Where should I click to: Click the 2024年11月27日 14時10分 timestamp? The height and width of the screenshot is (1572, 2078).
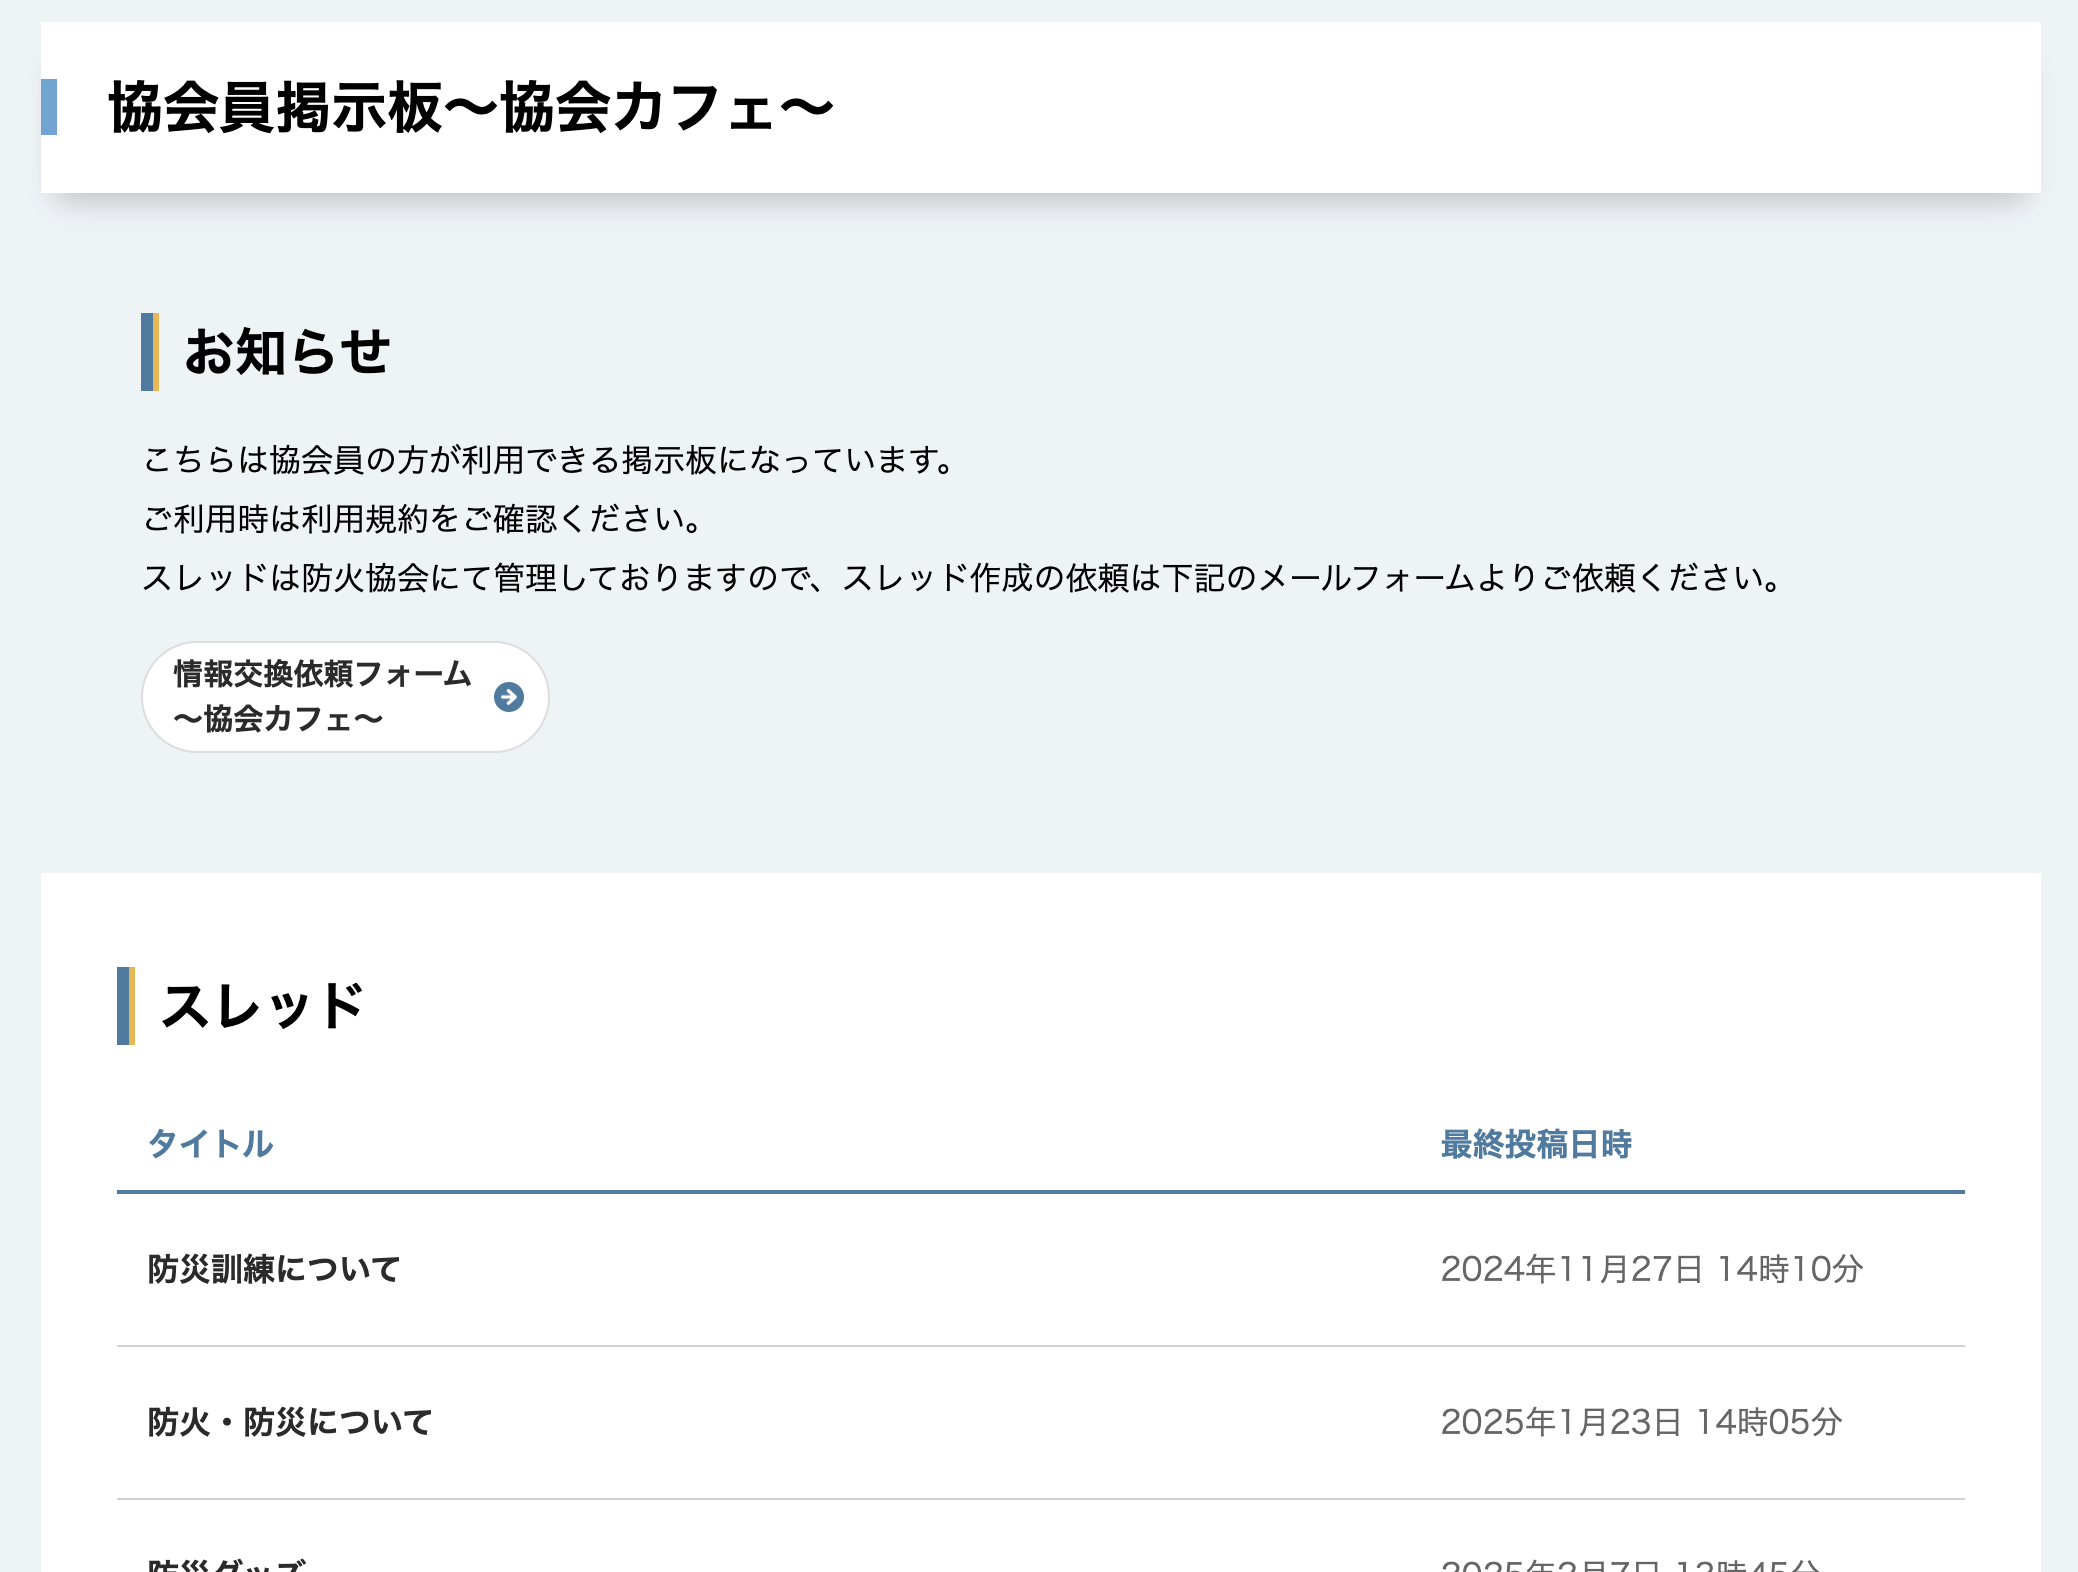click(1651, 1269)
